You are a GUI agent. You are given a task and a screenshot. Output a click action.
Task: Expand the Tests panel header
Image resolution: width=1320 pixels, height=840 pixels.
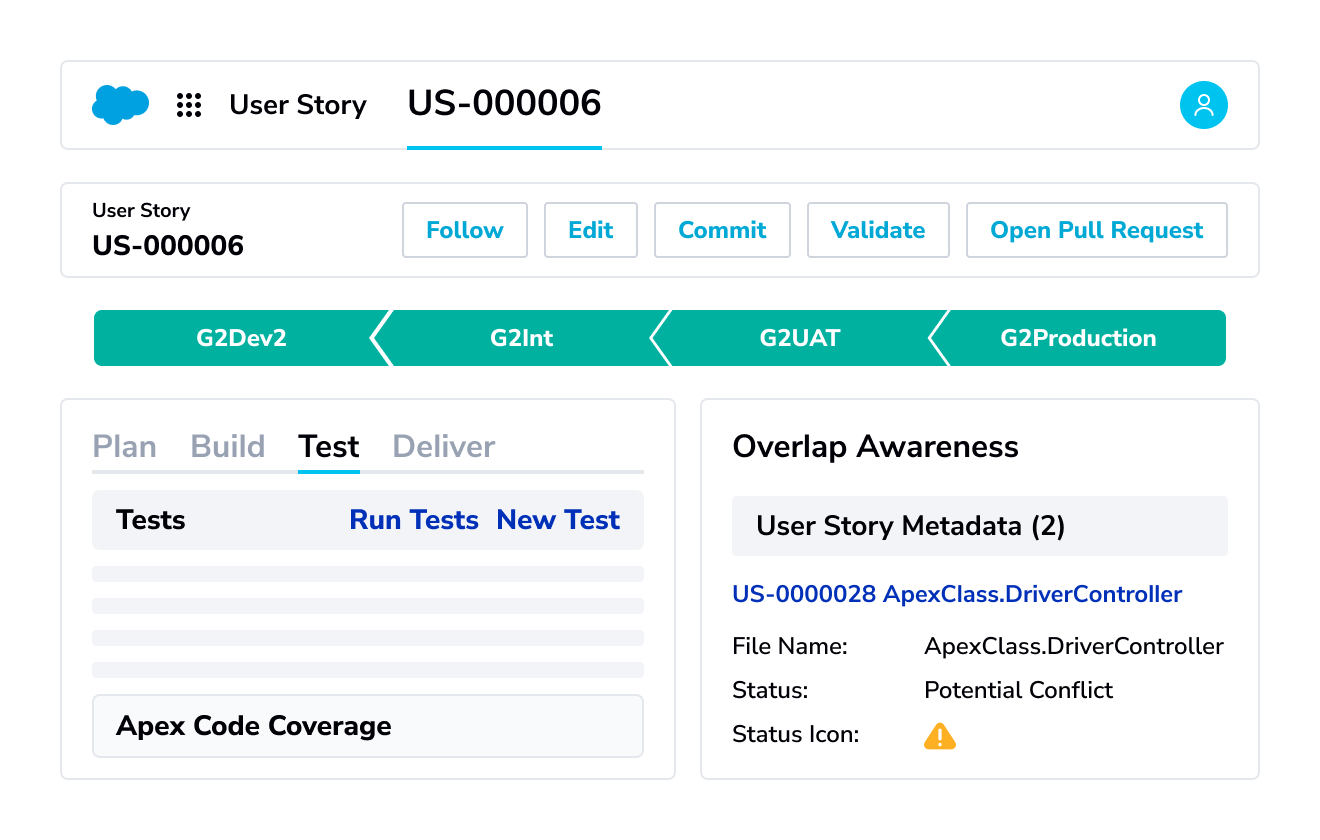(151, 520)
